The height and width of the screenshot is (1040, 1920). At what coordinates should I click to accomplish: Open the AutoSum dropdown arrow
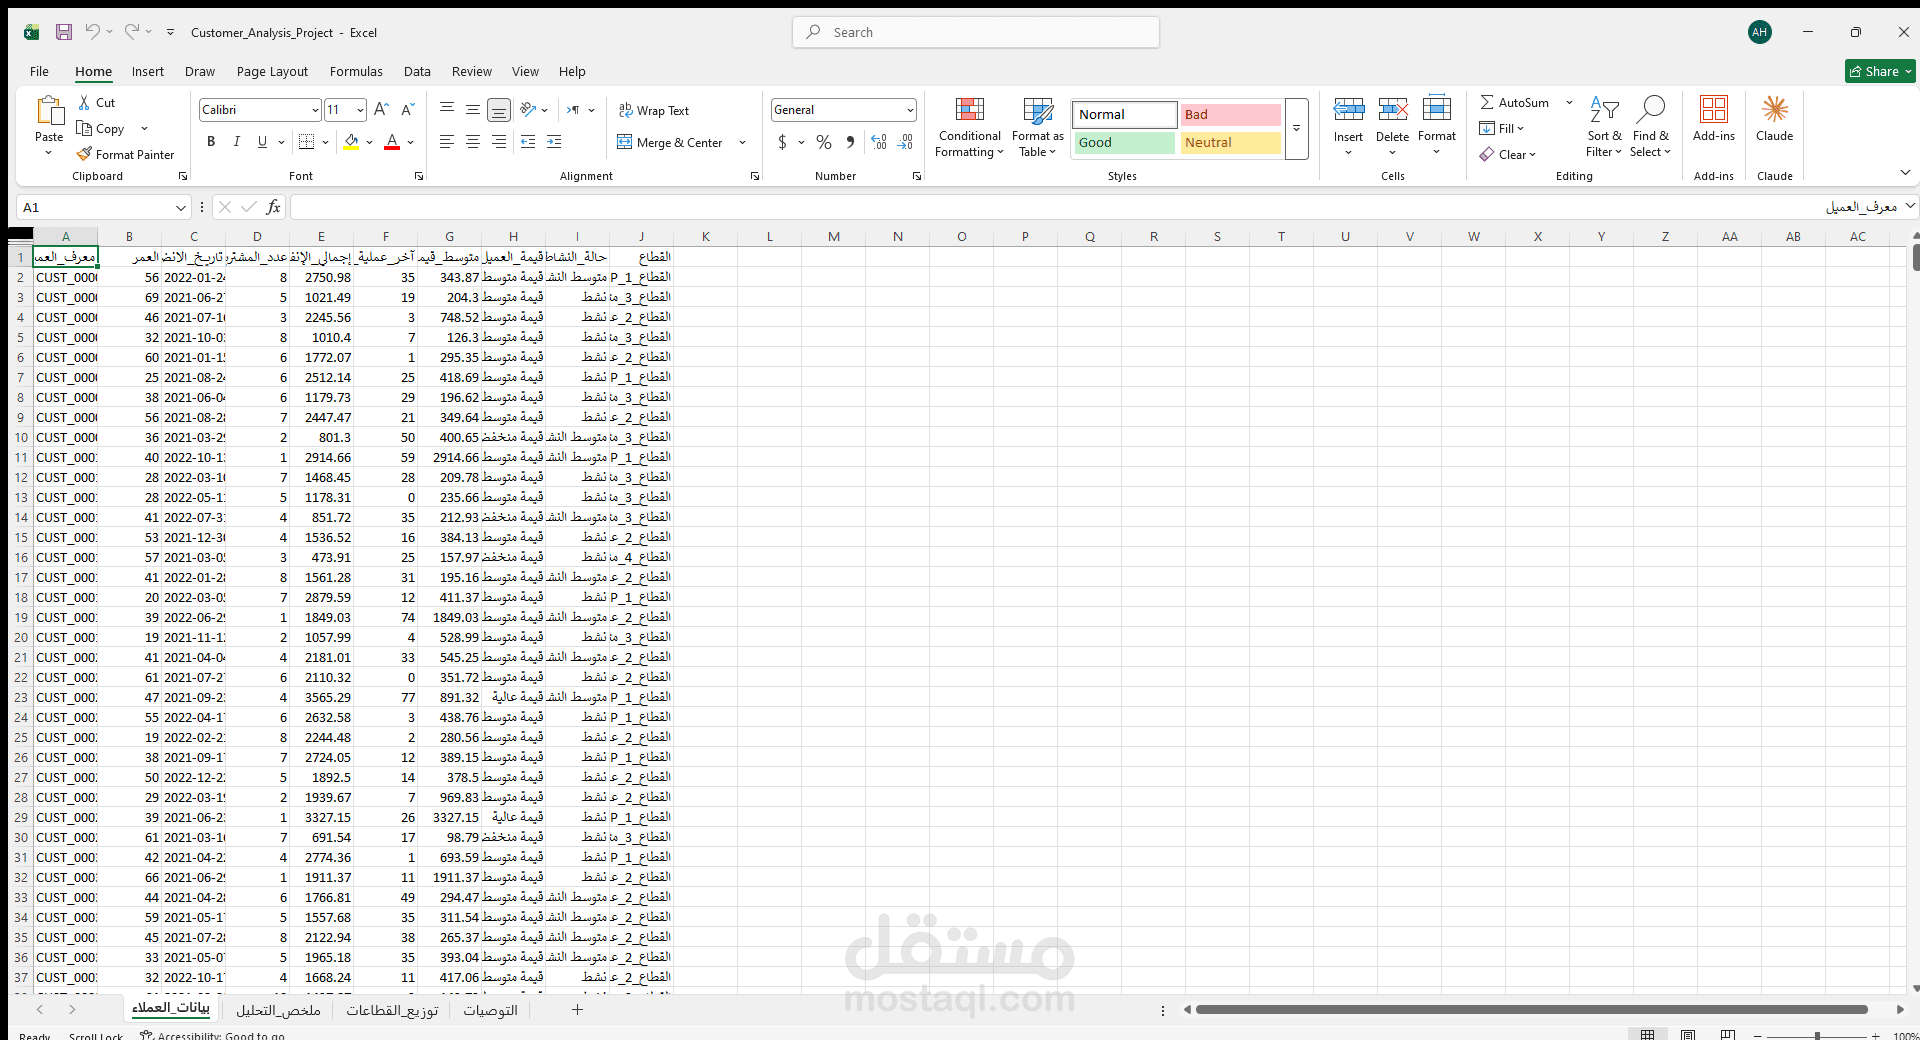click(1569, 103)
